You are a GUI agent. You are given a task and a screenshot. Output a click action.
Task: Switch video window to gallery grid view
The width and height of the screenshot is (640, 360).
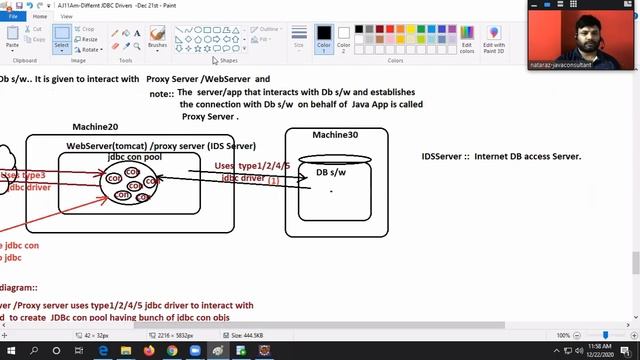pos(573,4)
